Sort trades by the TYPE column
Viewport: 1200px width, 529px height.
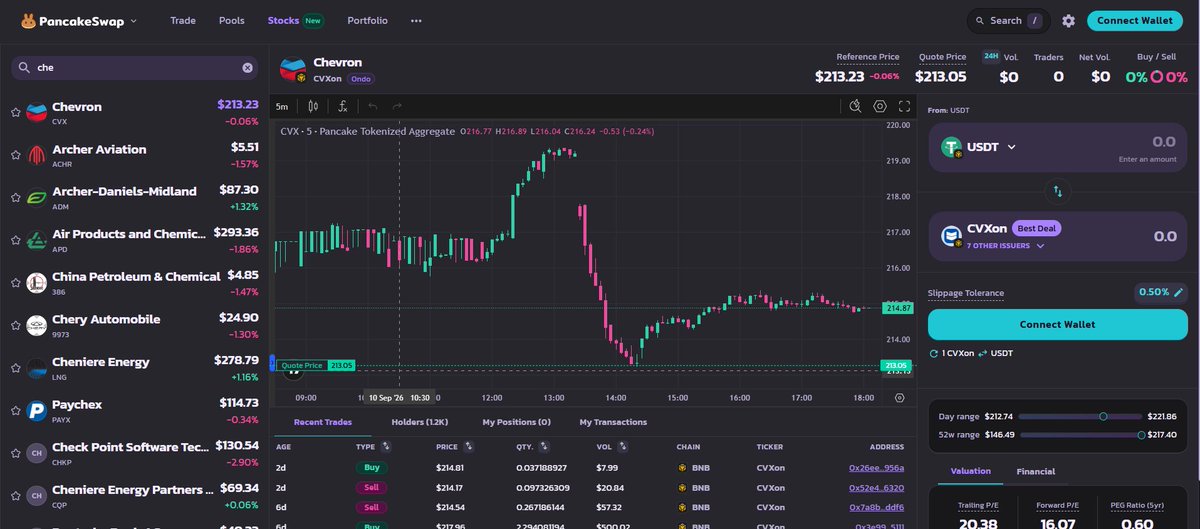pos(385,446)
